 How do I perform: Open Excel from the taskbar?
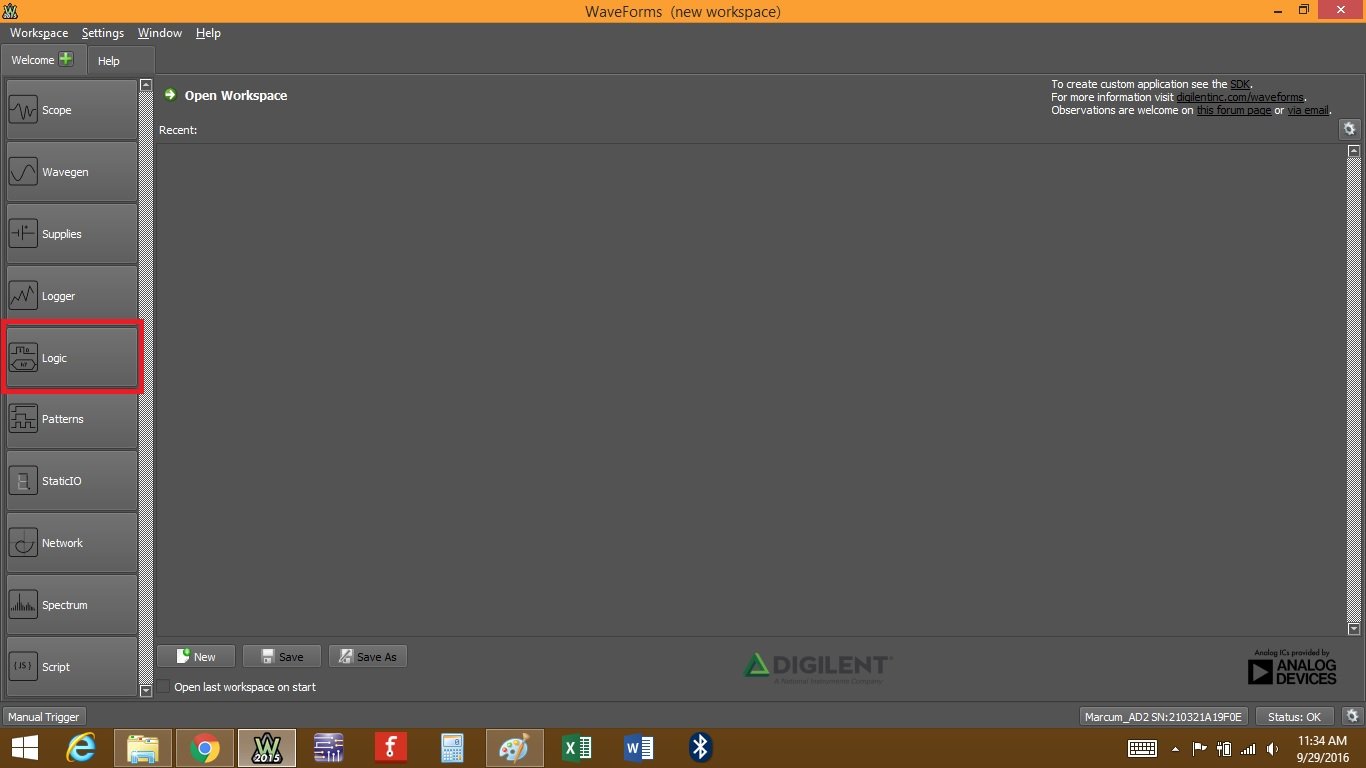(577, 748)
